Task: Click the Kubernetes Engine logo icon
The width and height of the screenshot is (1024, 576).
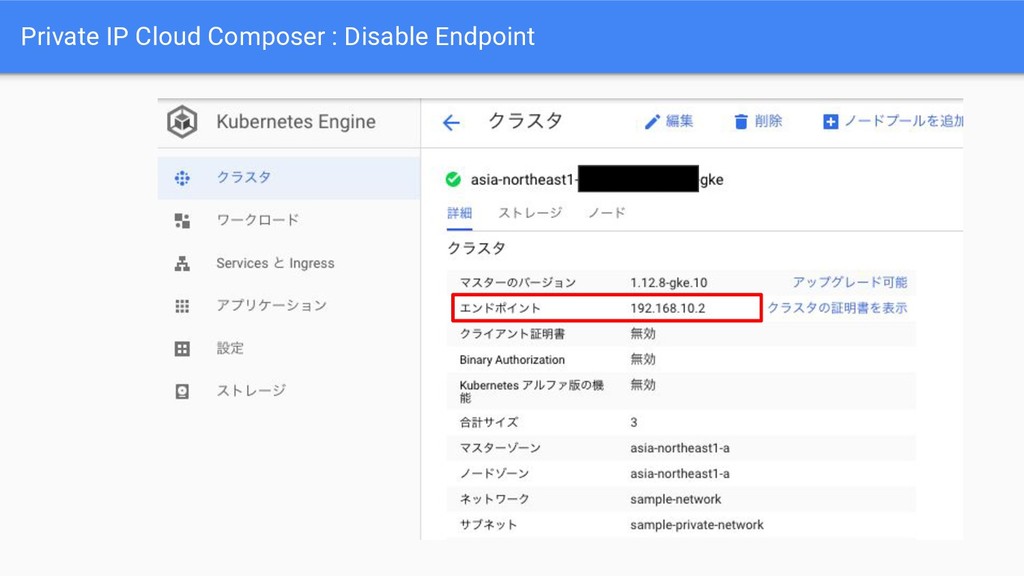Action: point(182,123)
